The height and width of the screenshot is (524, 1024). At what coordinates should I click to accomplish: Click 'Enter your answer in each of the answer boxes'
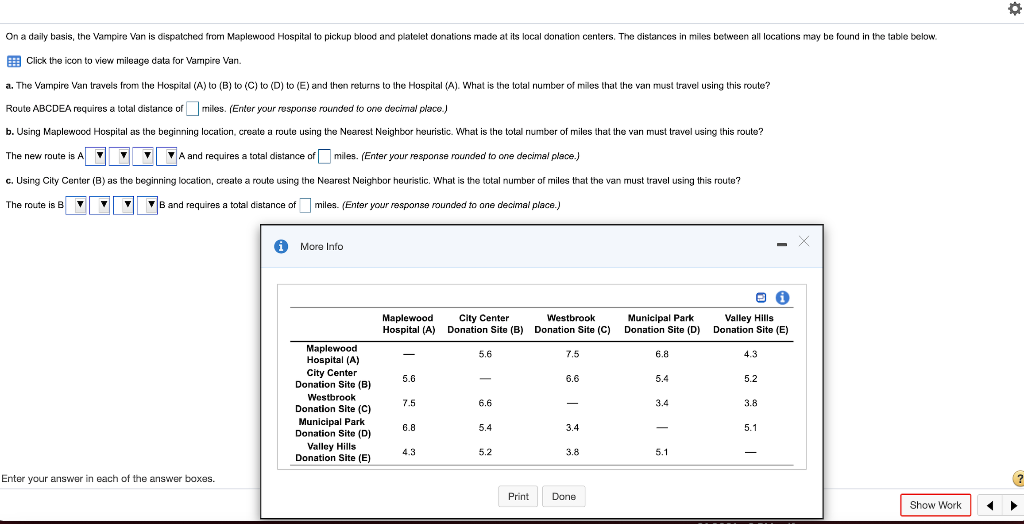pos(108,479)
